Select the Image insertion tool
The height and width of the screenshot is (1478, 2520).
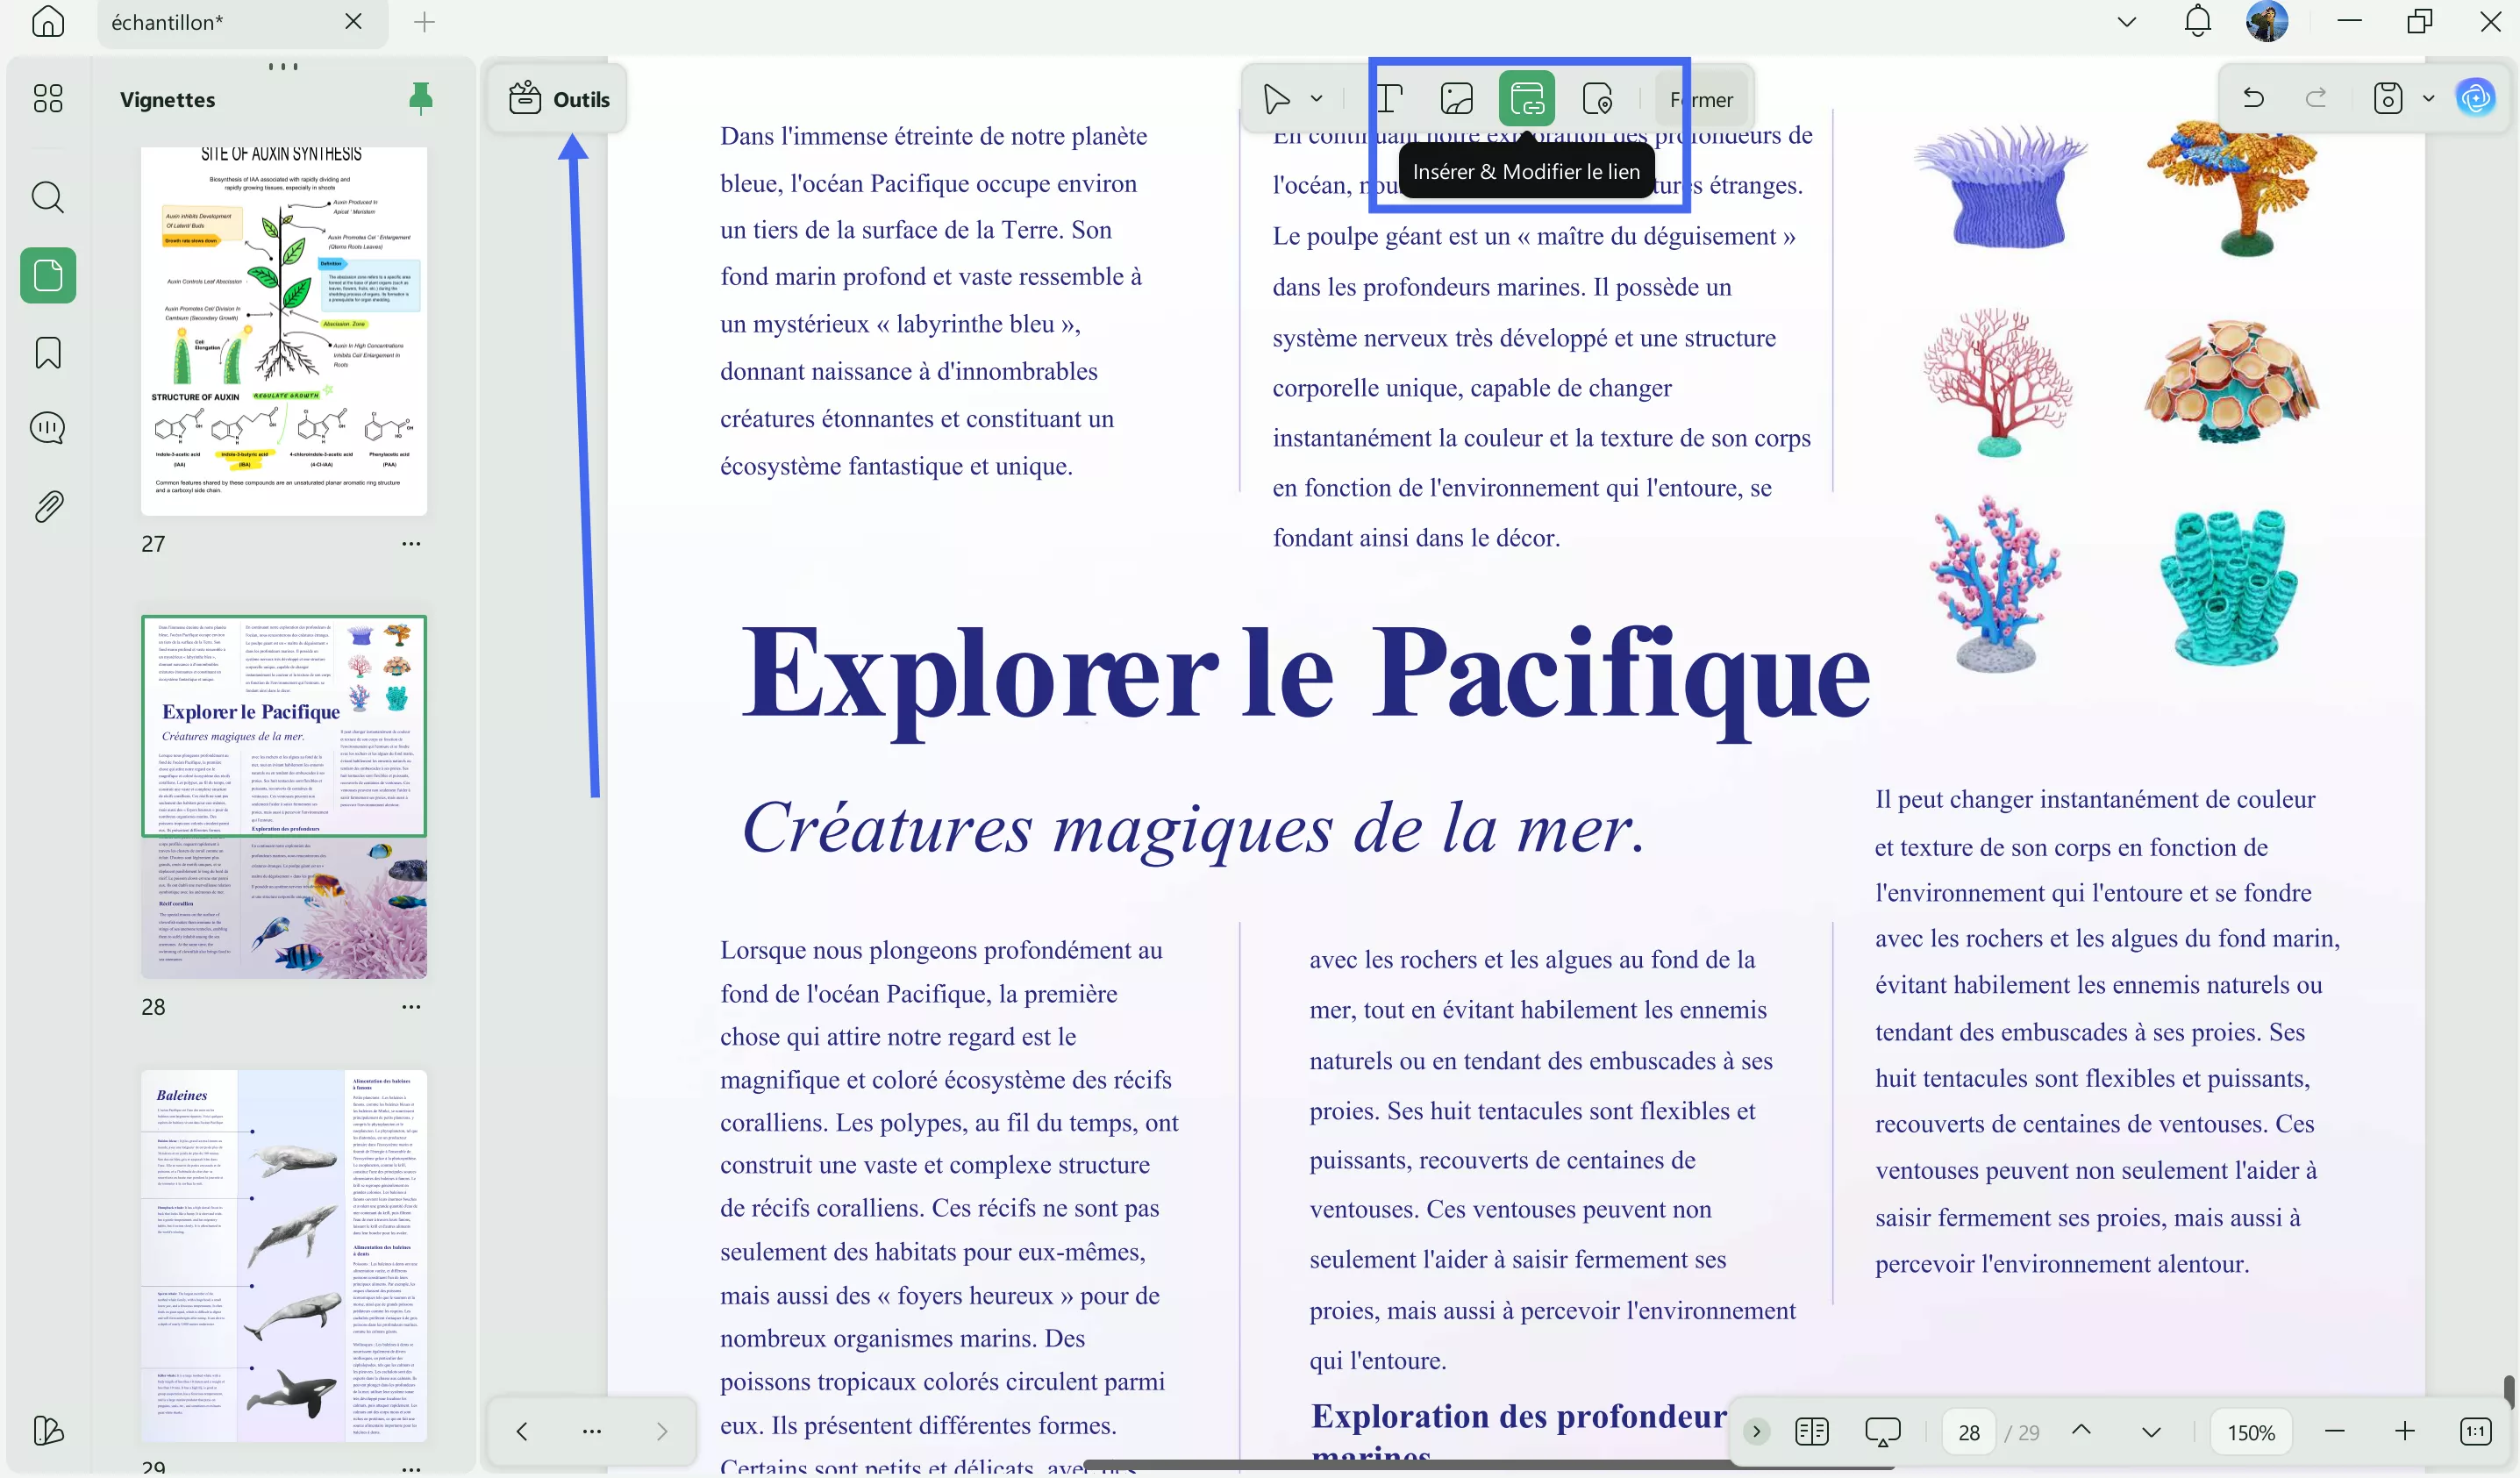click(1457, 98)
